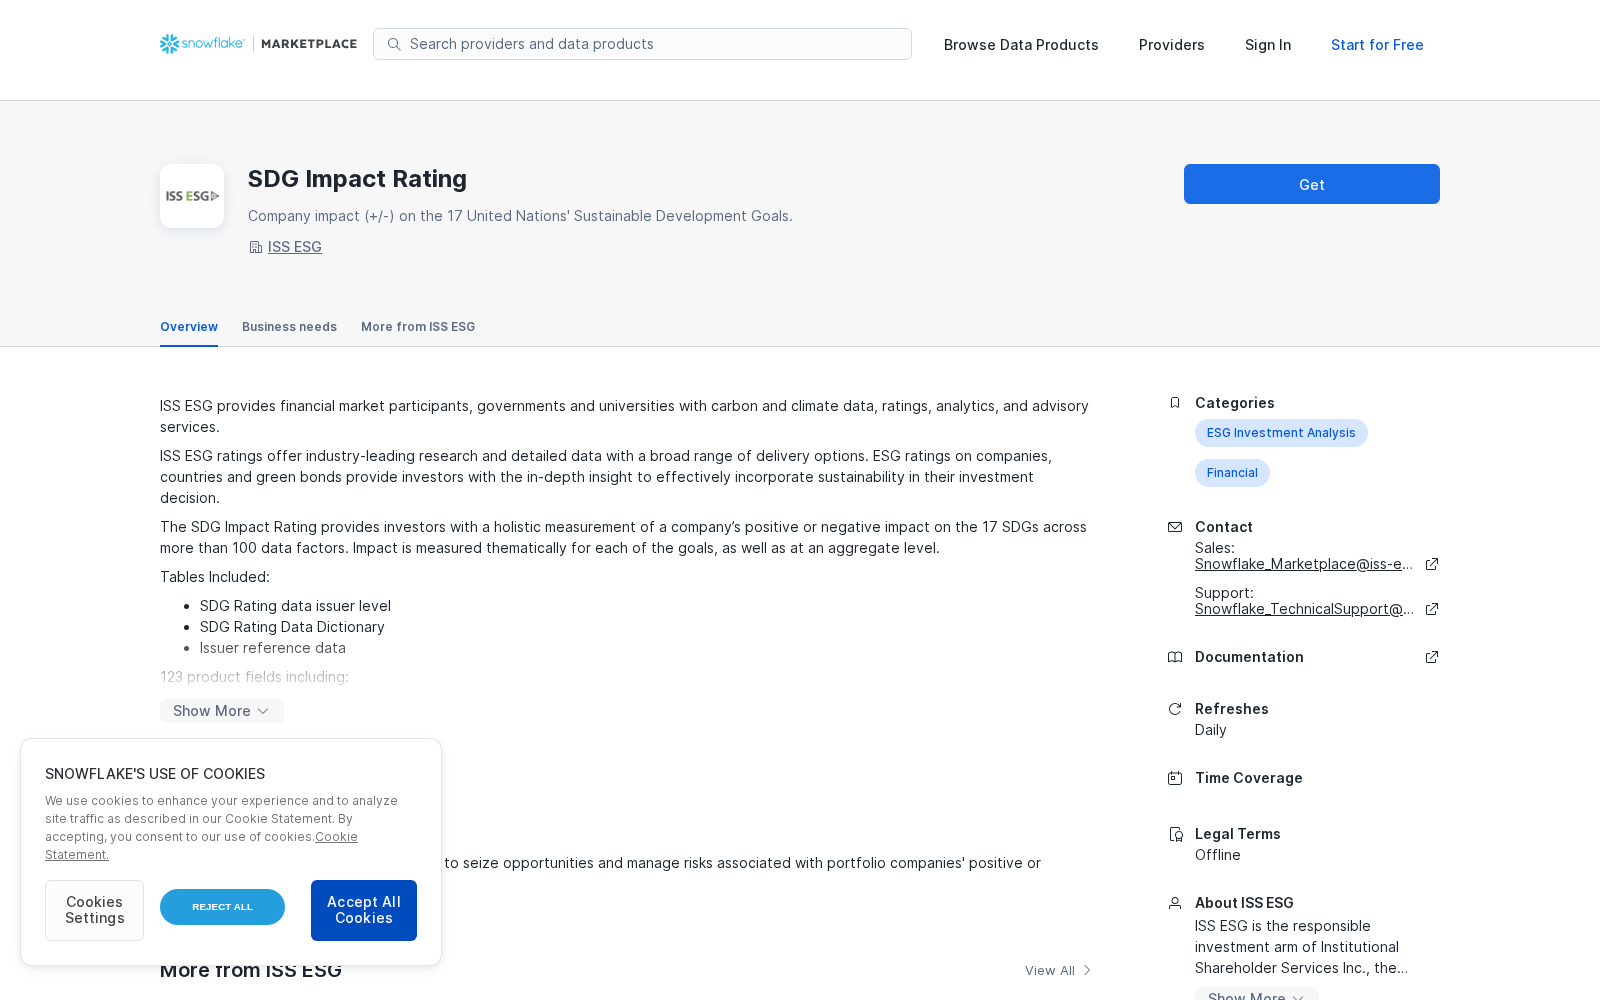Open Cookies Settings in the cookie banner
Viewport: 1600px width, 1000px height.
pos(95,910)
